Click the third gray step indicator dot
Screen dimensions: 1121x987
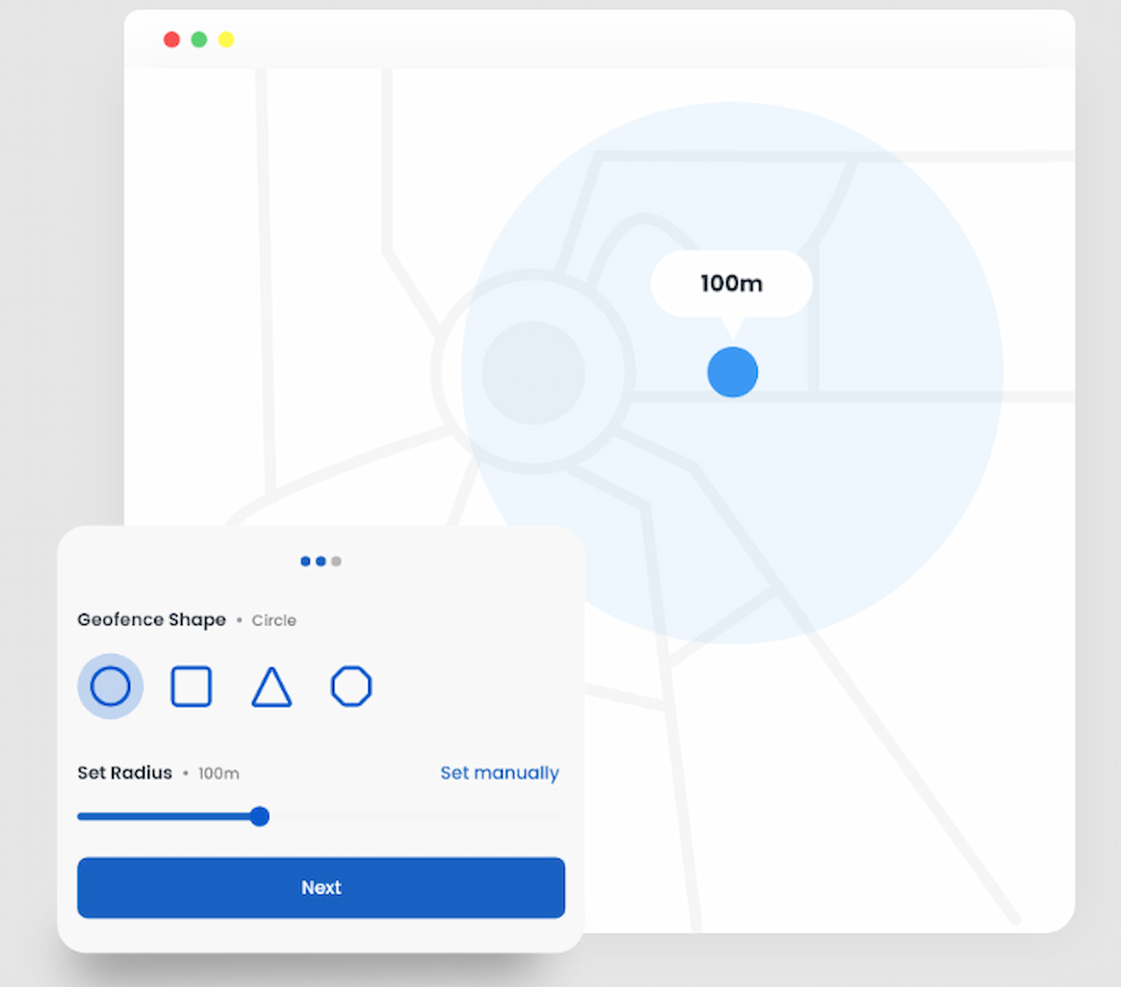[x=336, y=561]
